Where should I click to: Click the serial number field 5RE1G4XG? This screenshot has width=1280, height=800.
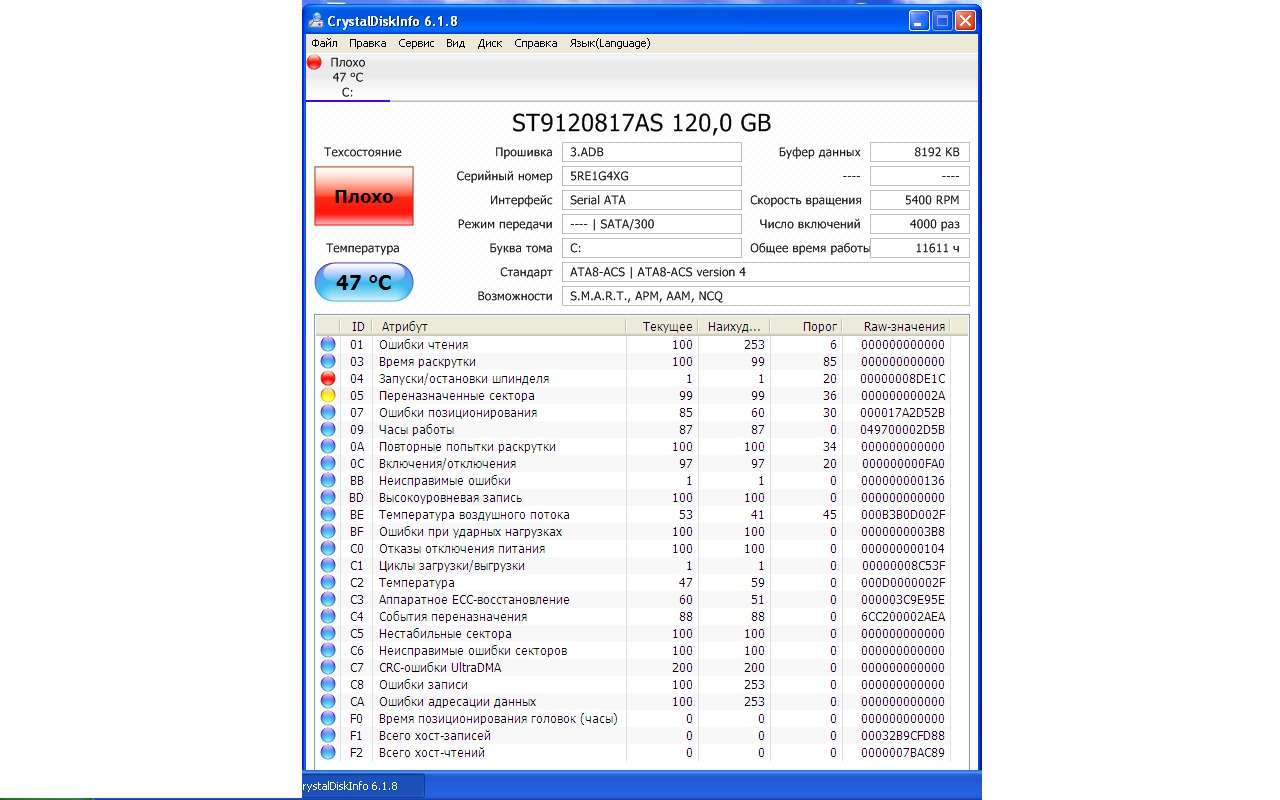click(653, 176)
